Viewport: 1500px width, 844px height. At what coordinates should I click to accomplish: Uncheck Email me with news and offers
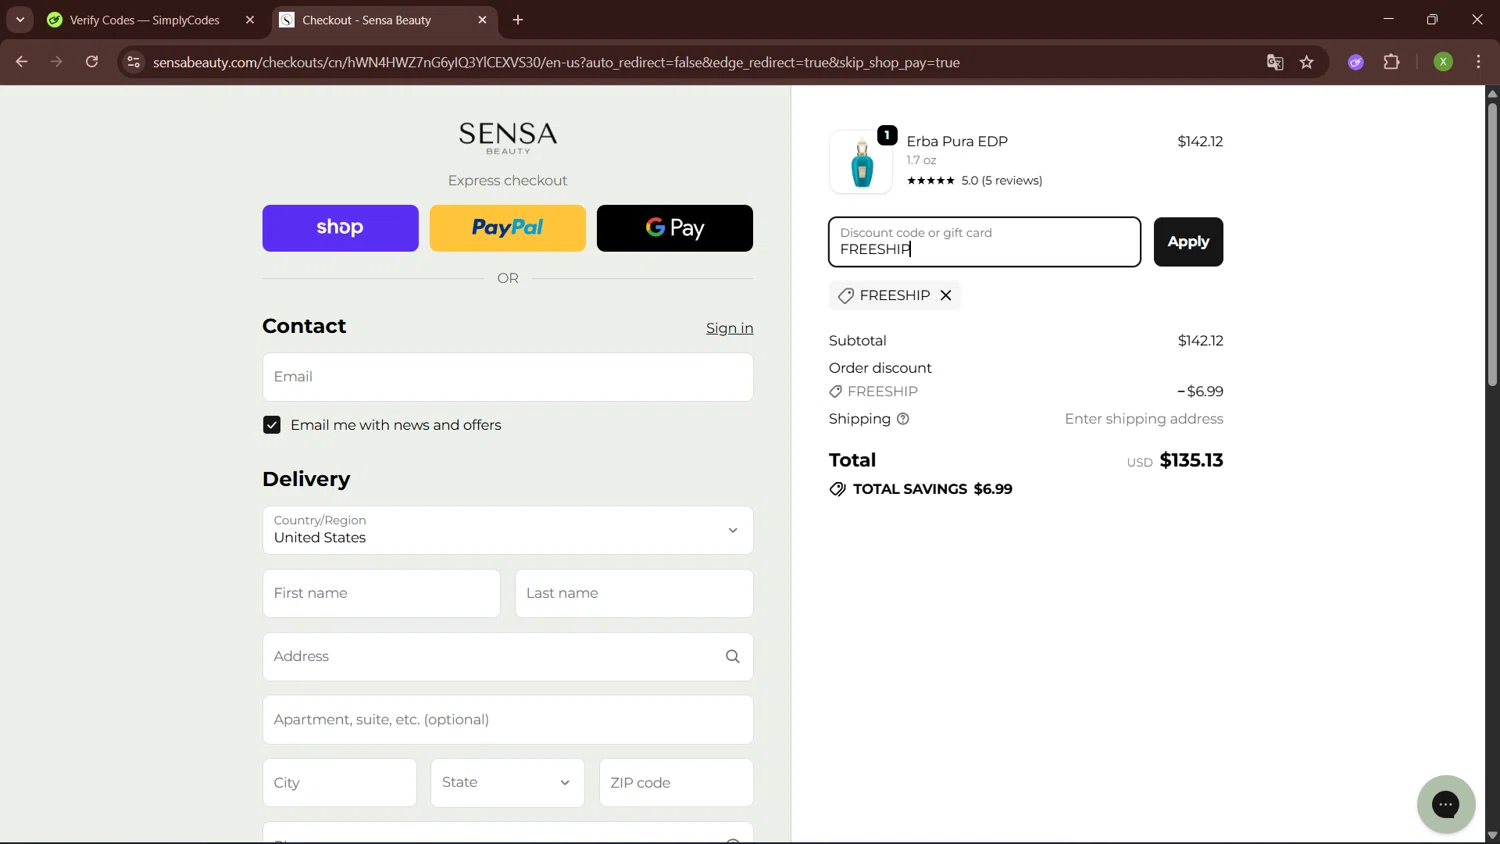(272, 425)
